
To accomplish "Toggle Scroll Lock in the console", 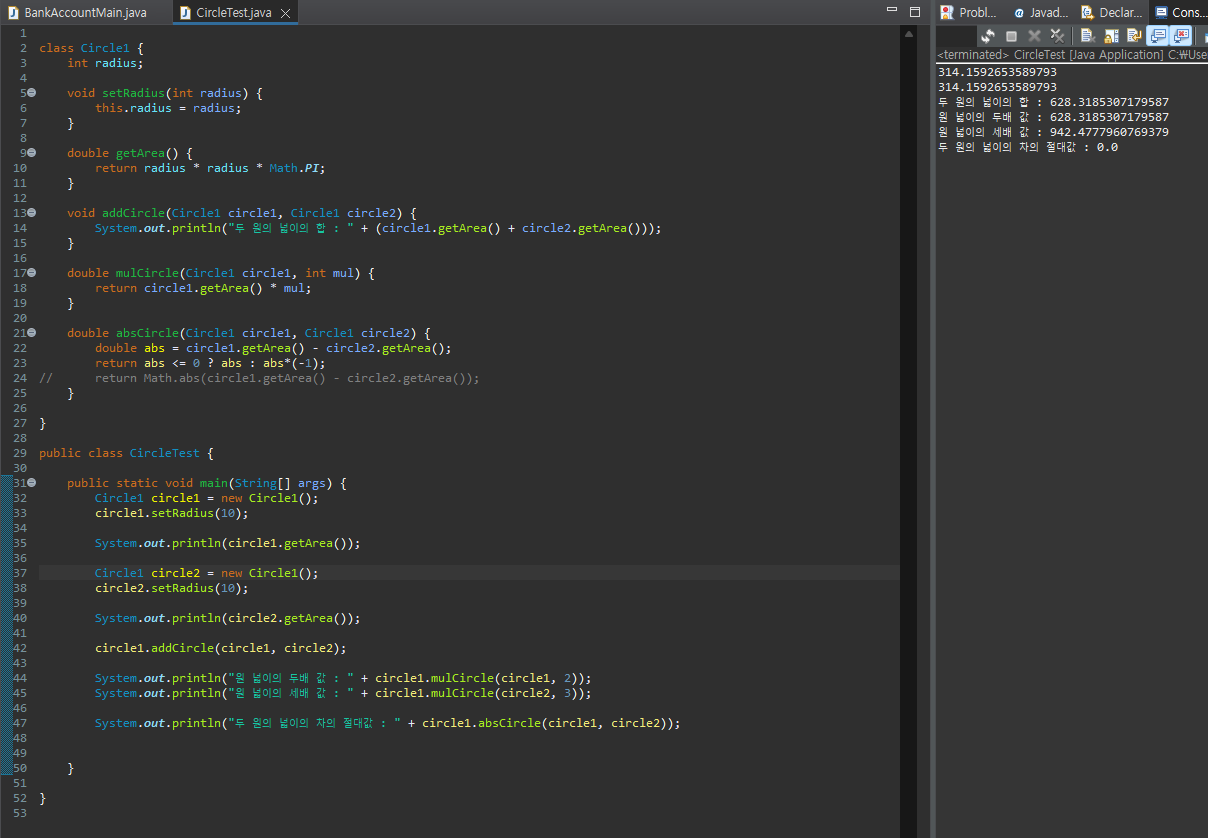I will click(x=1111, y=36).
